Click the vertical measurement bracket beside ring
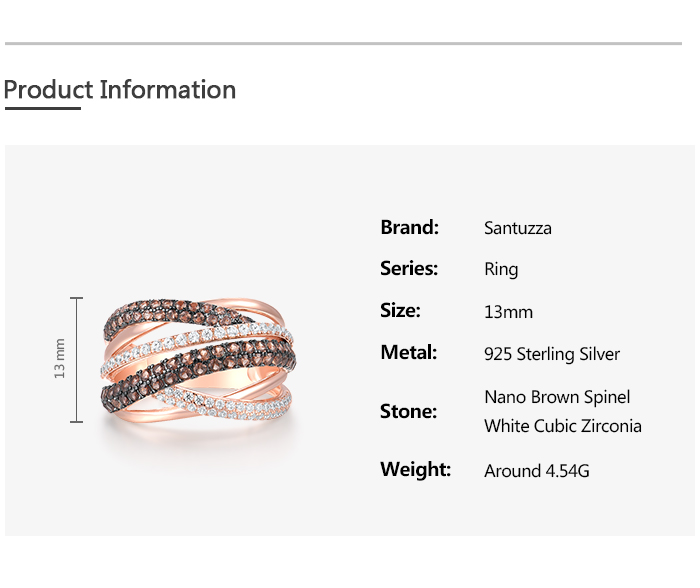The image size is (700, 588). coord(77,359)
